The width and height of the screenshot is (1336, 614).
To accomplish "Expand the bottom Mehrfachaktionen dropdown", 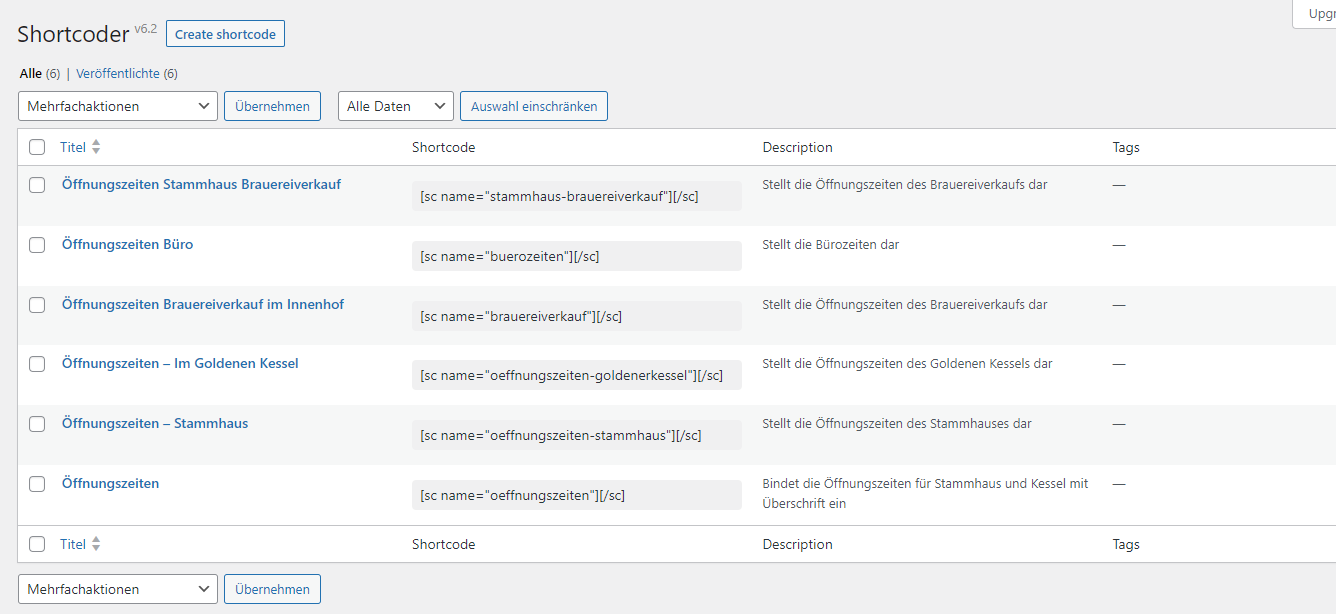I will pos(117,589).
